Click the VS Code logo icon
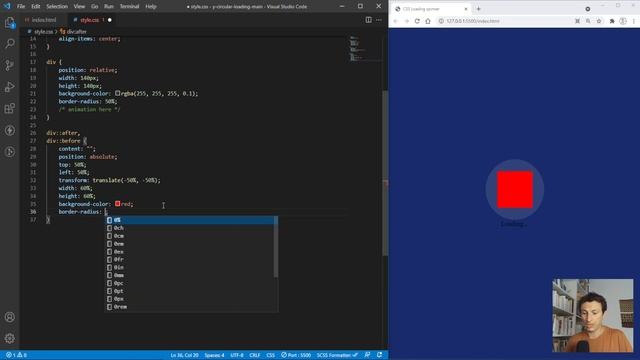640x360 pixels. click(7, 6)
